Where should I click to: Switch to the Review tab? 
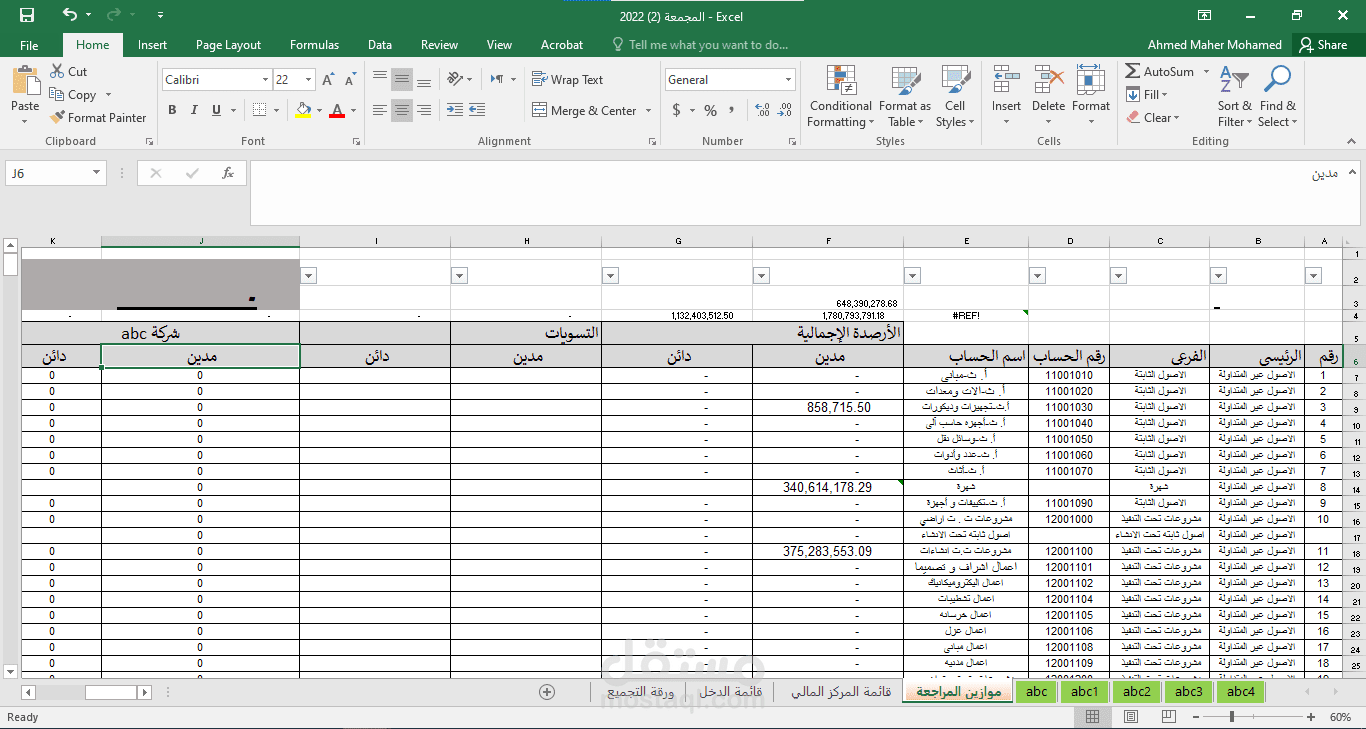pyautogui.click(x=439, y=45)
